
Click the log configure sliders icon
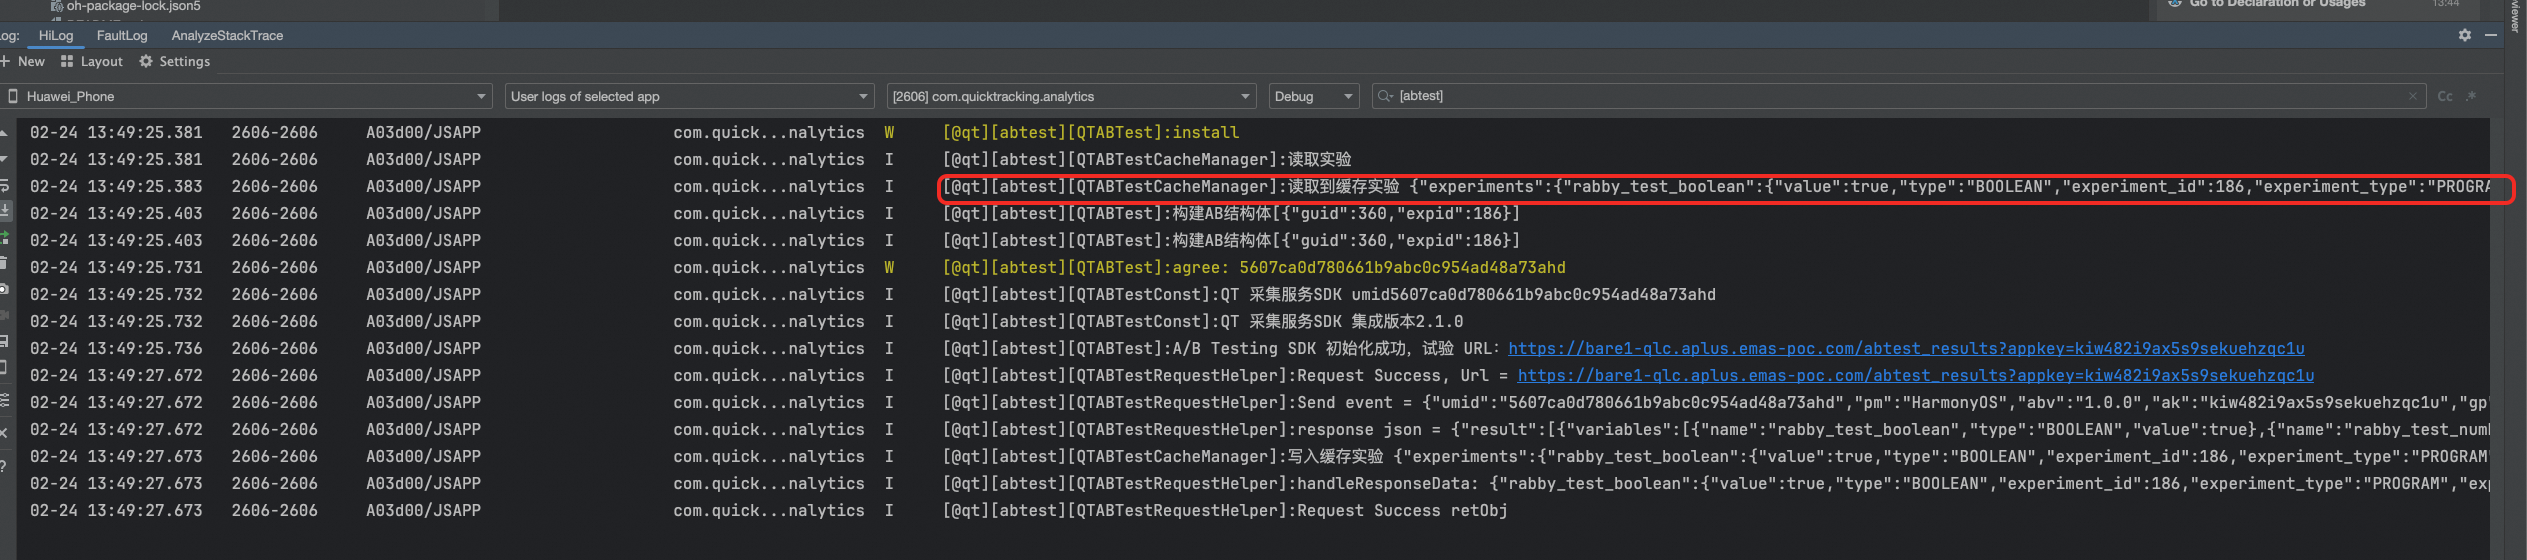pyautogui.click(x=4, y=400)
